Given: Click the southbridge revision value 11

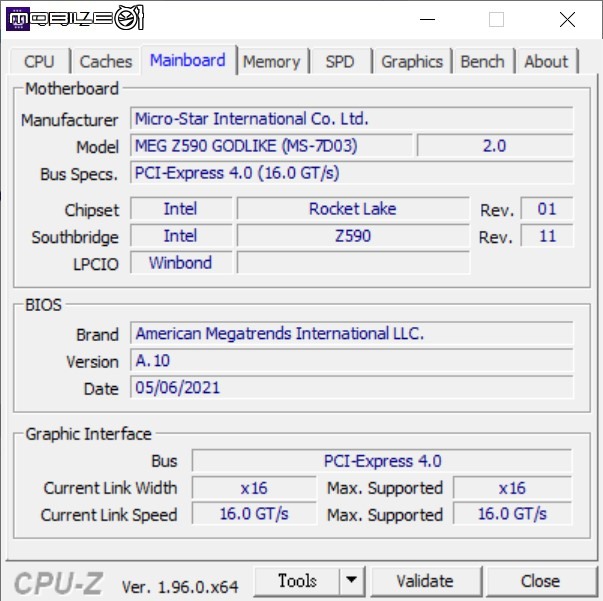Looking at the screenshot, I should click(547, 236).
